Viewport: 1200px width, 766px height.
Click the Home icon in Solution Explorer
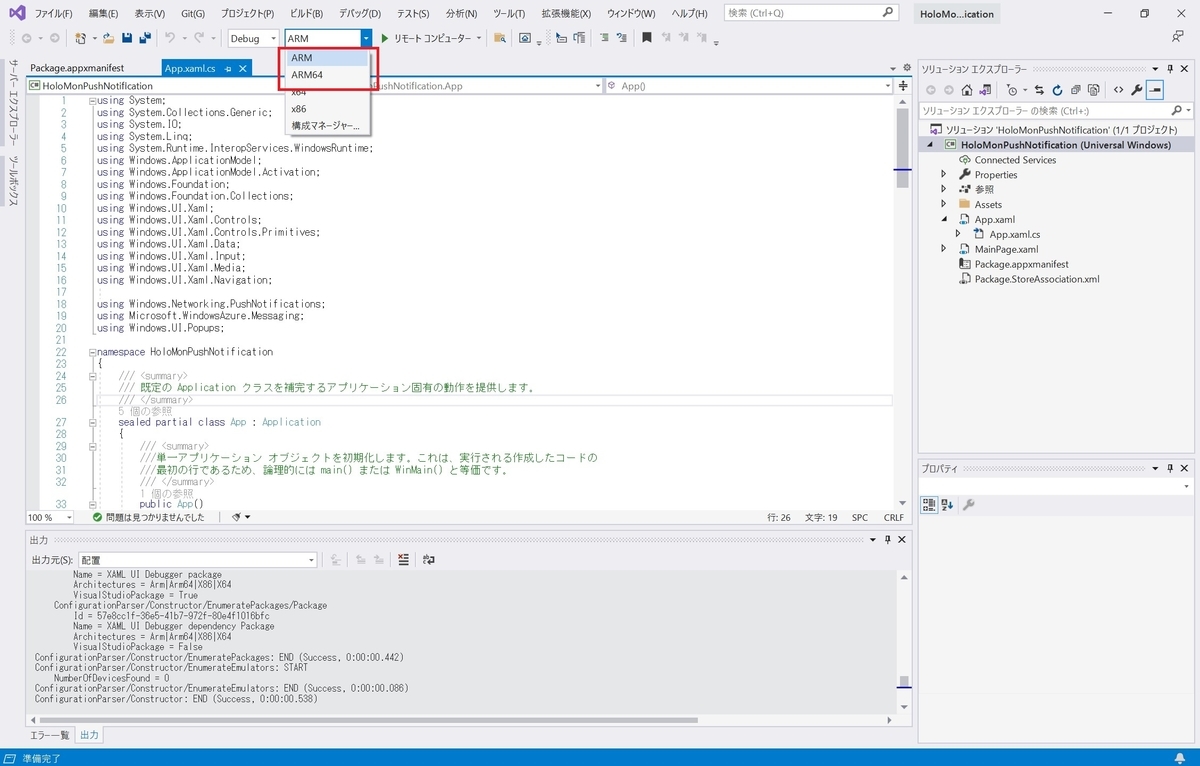pos(966,90)
